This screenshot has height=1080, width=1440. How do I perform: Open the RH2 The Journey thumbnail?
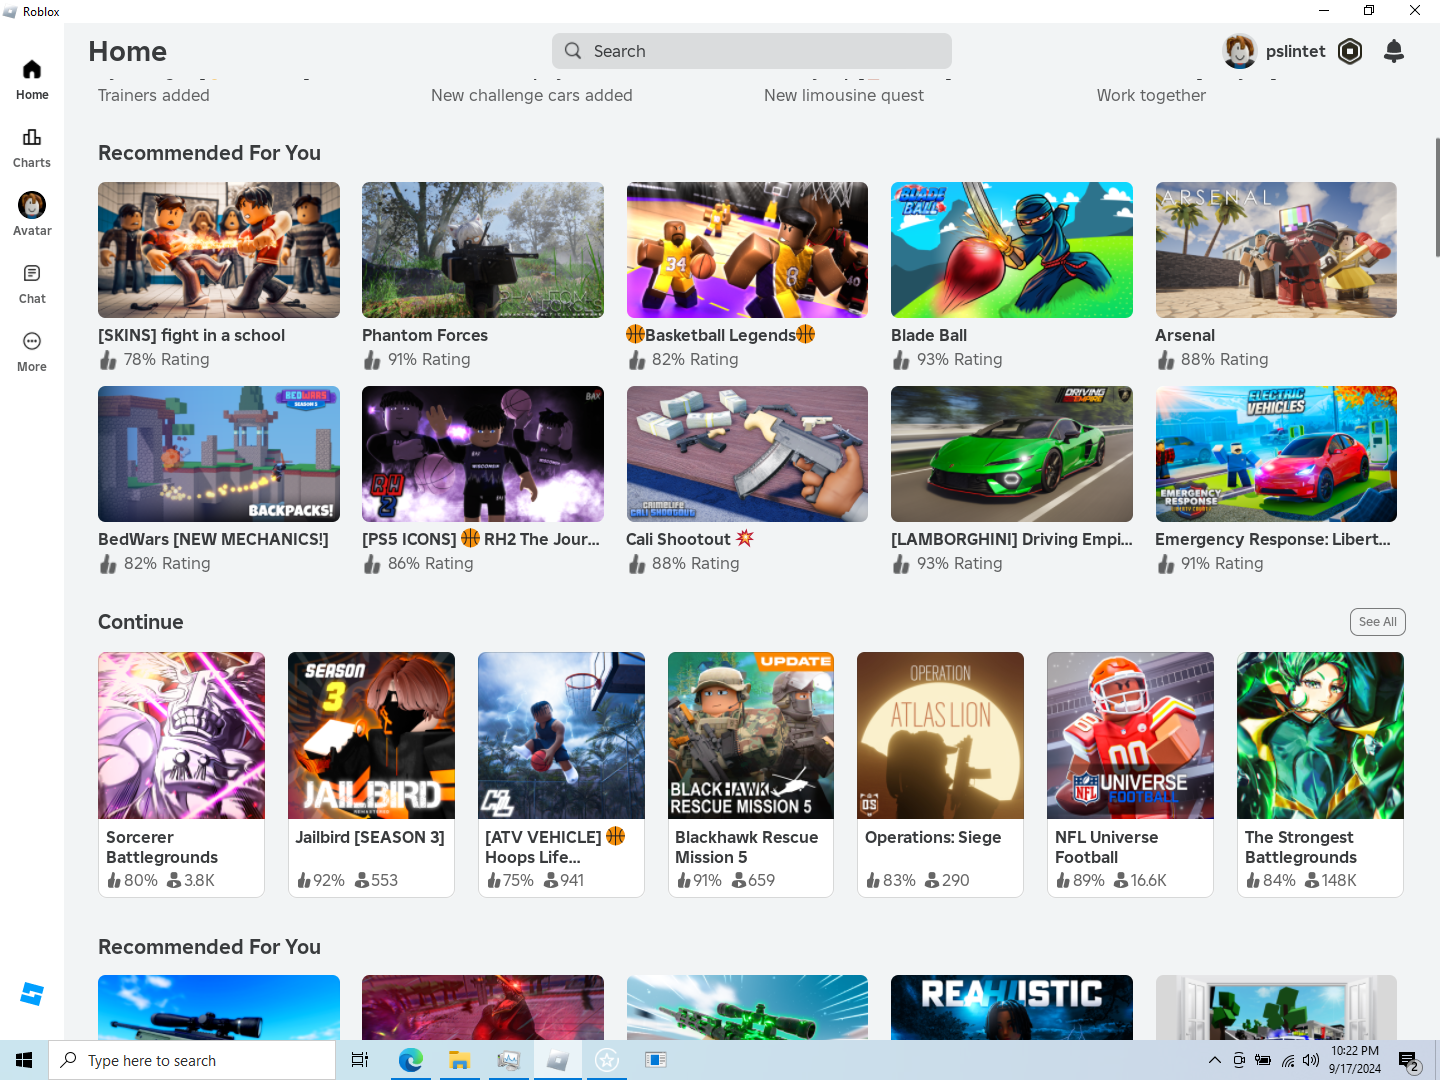[x=483, y=454]
